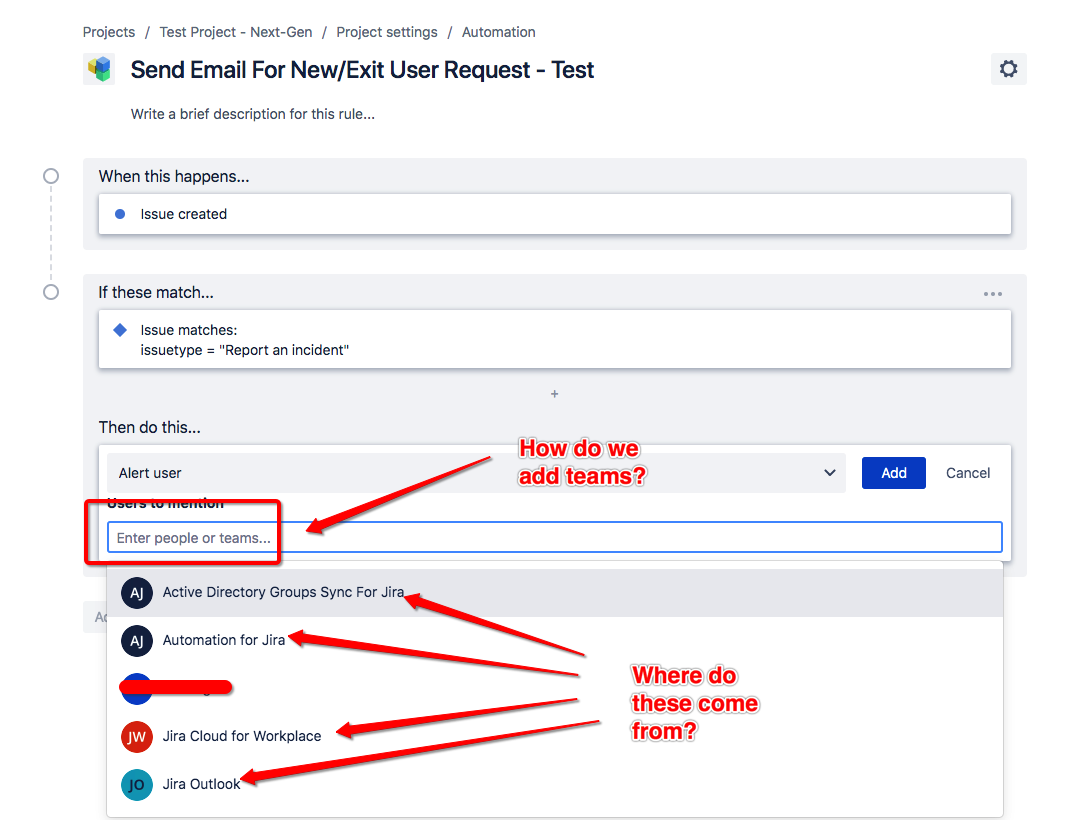Click the JW avatar icon

click(137, 737)
